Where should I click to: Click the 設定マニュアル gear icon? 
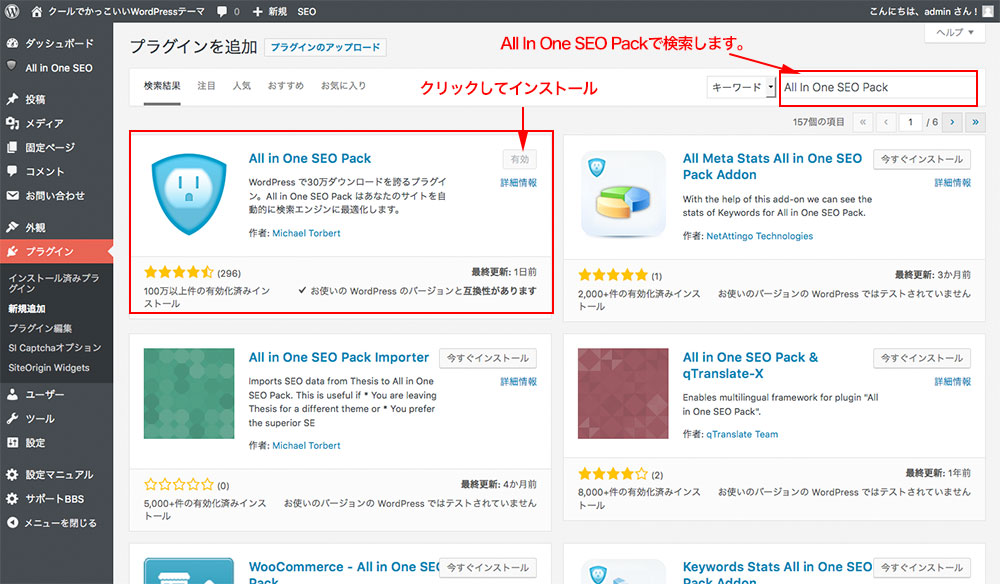point(12,474)
